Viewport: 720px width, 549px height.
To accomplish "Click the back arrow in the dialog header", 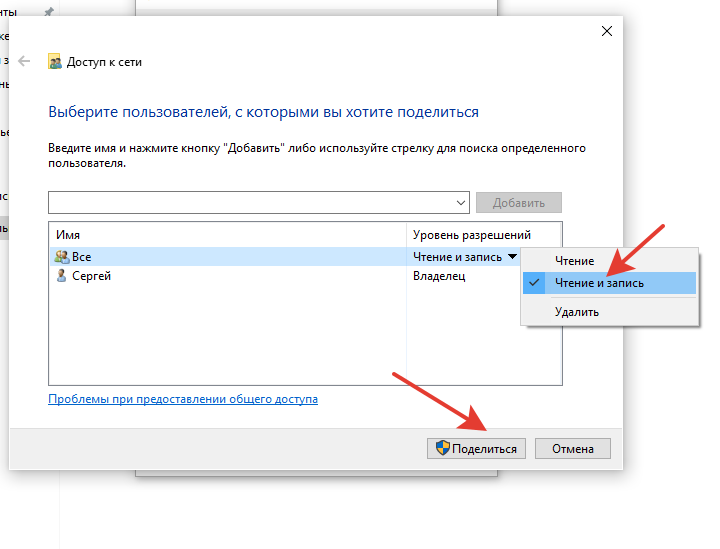I will (x=24, y=61).
